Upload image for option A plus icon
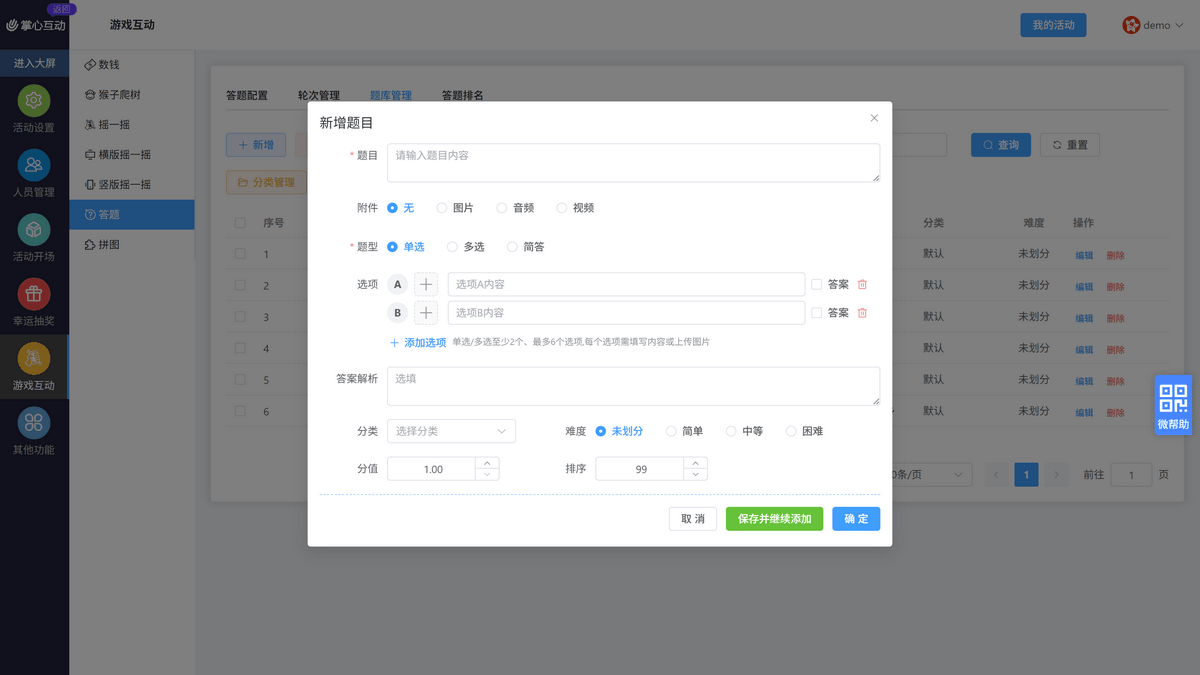 click(427, 285)
